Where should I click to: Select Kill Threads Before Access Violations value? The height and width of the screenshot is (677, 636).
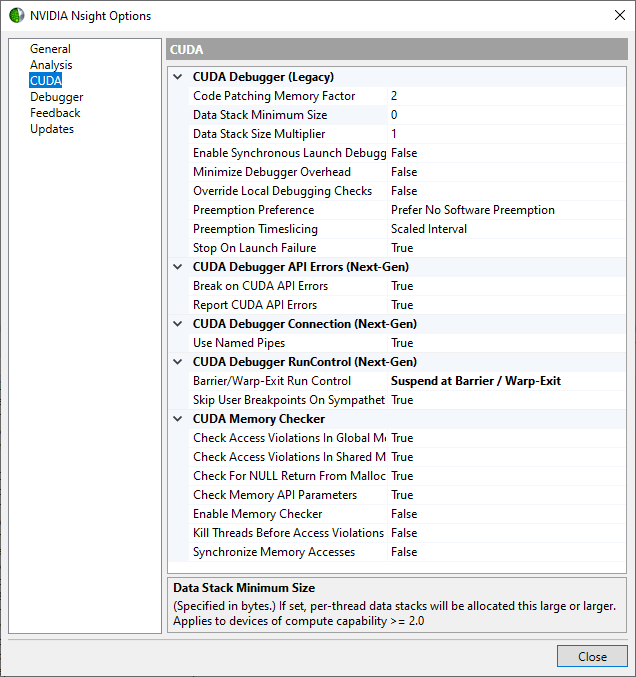tap(506, 533)
